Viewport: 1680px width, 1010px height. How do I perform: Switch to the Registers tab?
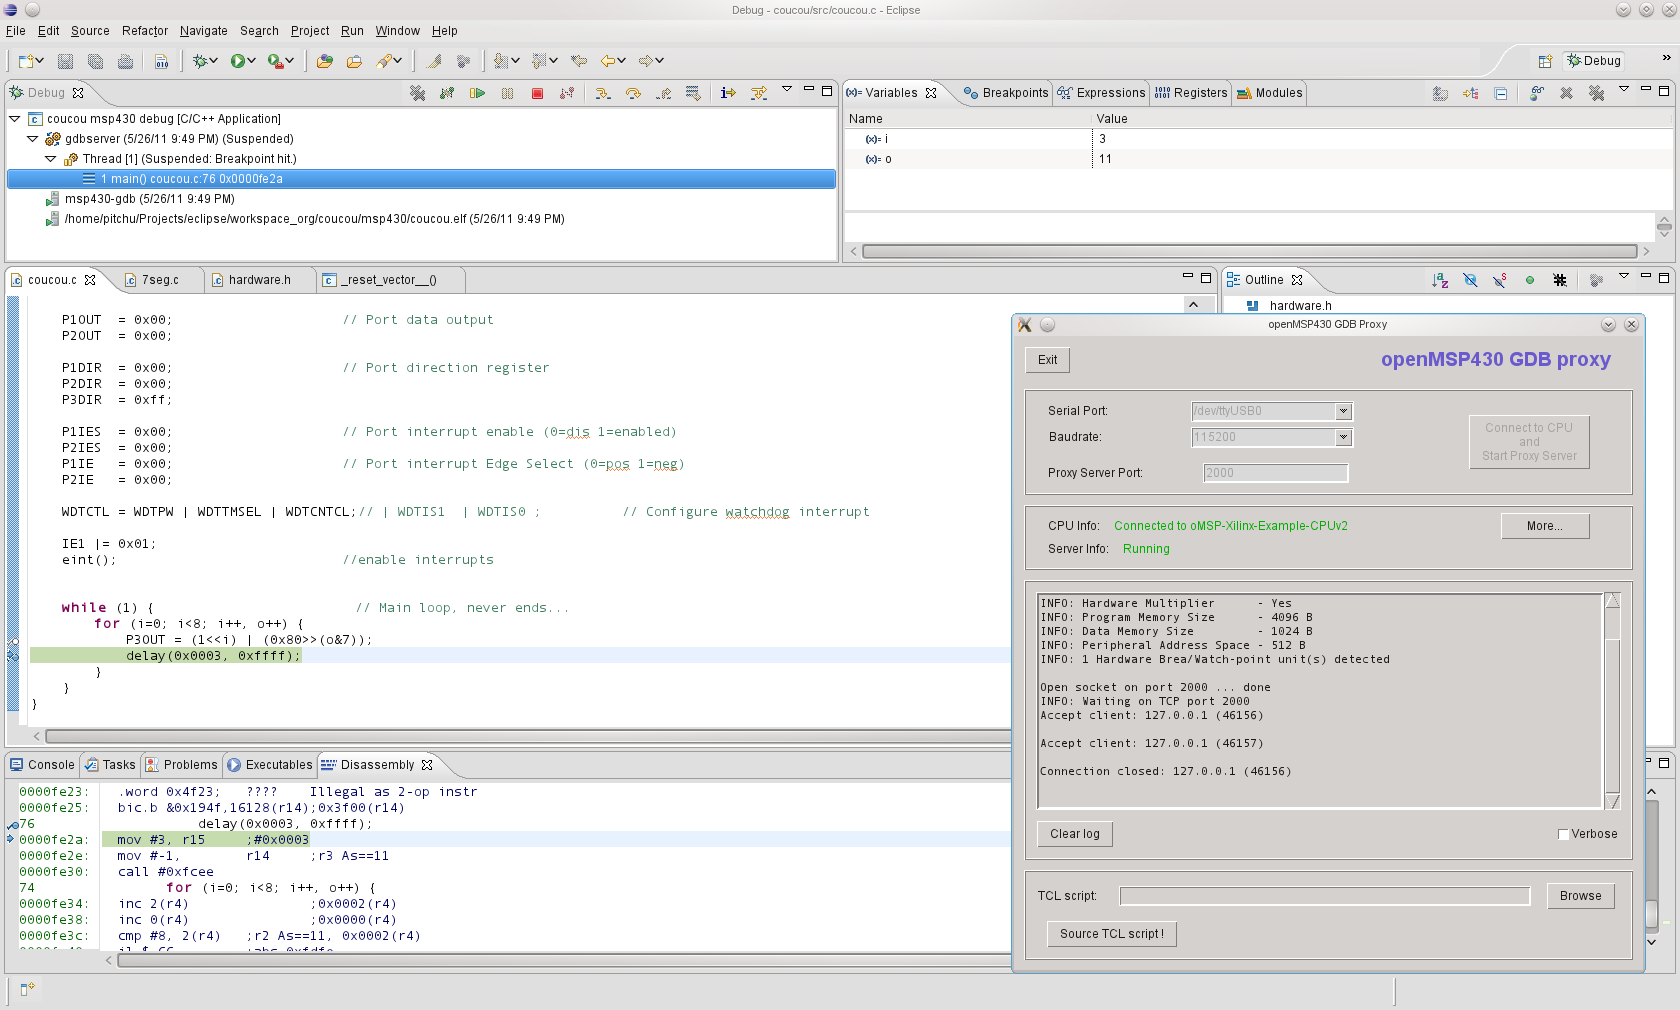[1191, 93]
